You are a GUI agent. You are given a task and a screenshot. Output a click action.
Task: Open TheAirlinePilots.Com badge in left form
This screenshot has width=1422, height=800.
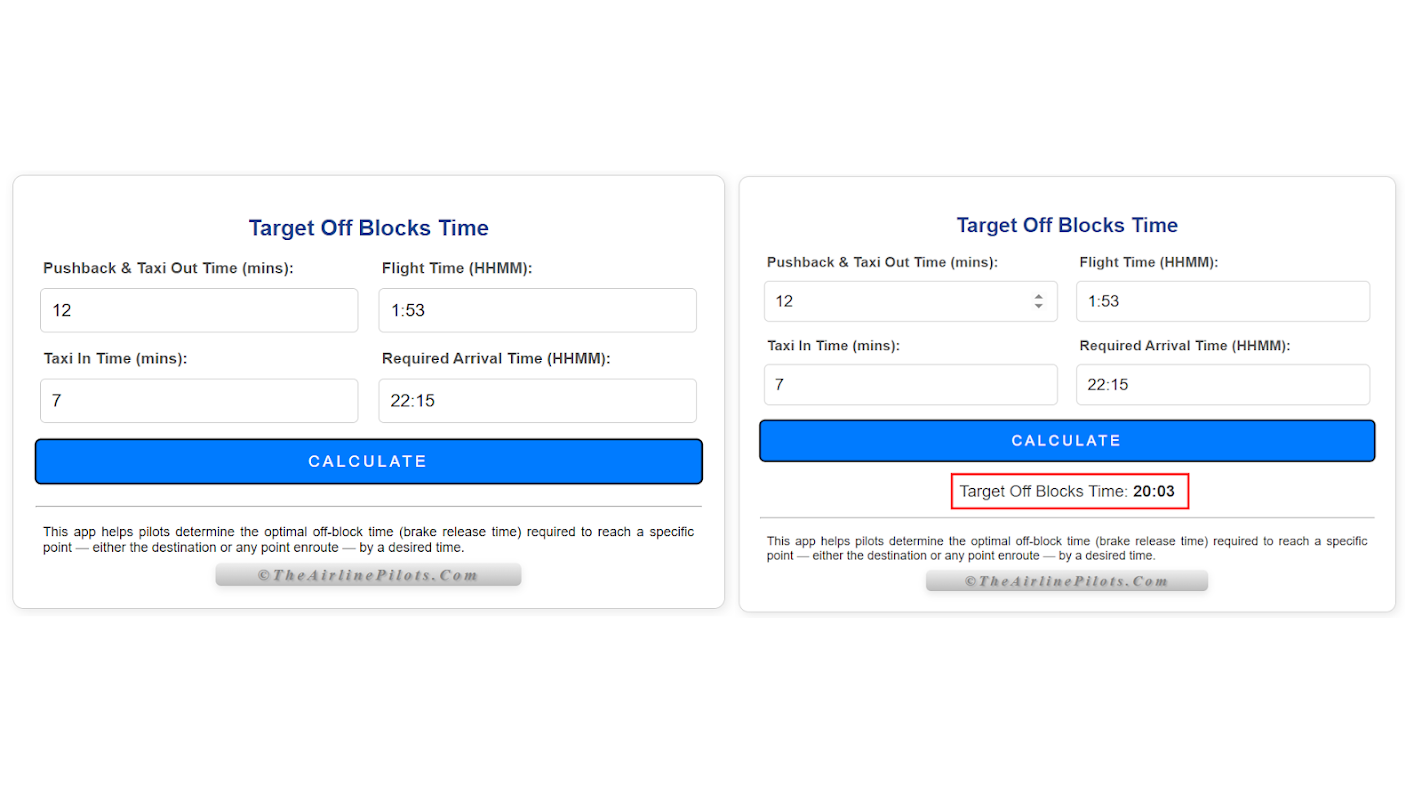coord(368,575)
